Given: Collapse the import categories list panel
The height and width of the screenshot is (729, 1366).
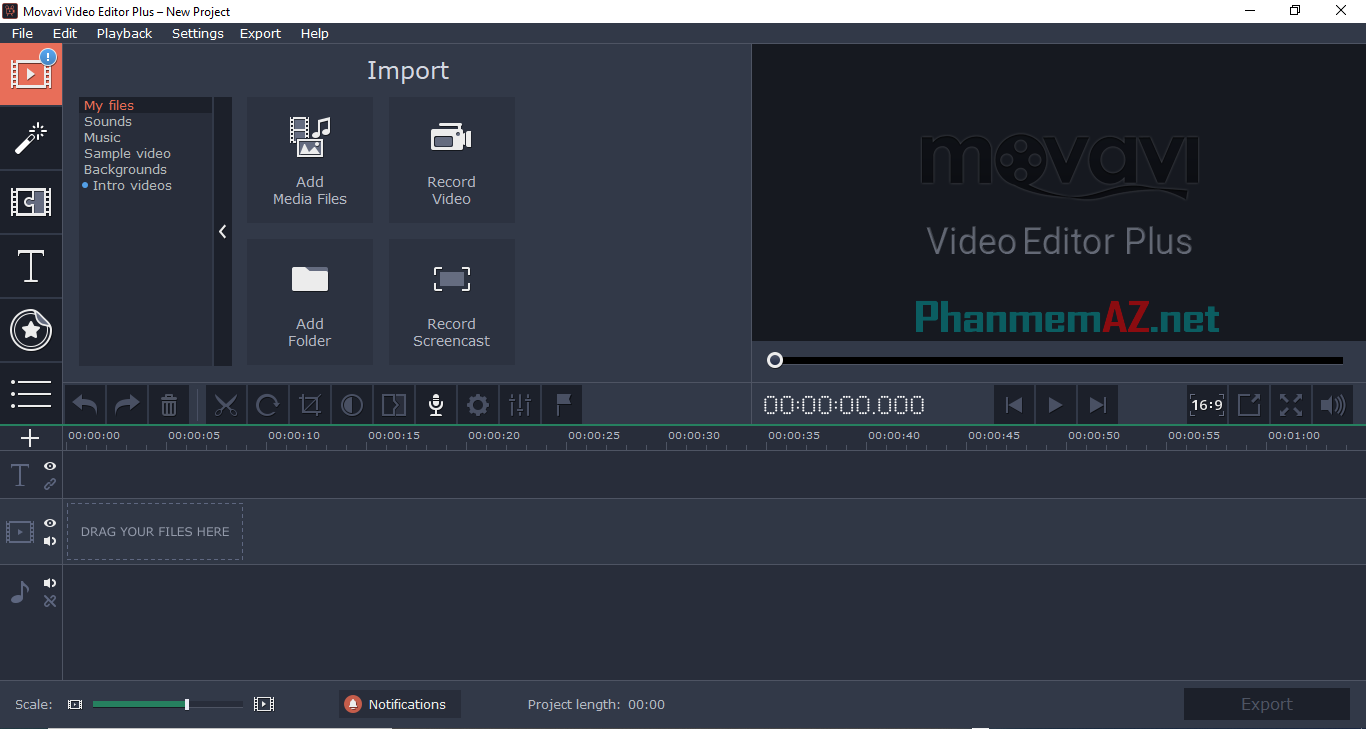Looking at the screenshot, I should tap(222, 231).
